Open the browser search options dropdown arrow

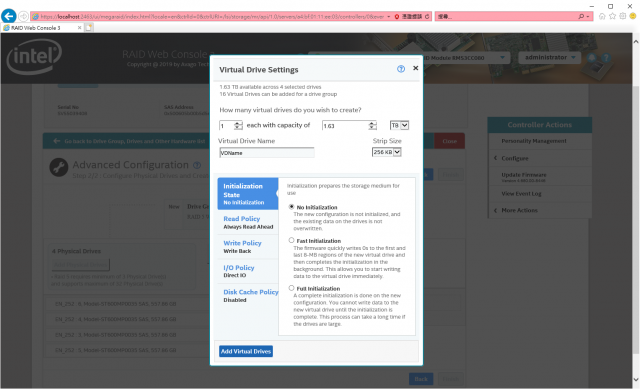pos(588,16)
